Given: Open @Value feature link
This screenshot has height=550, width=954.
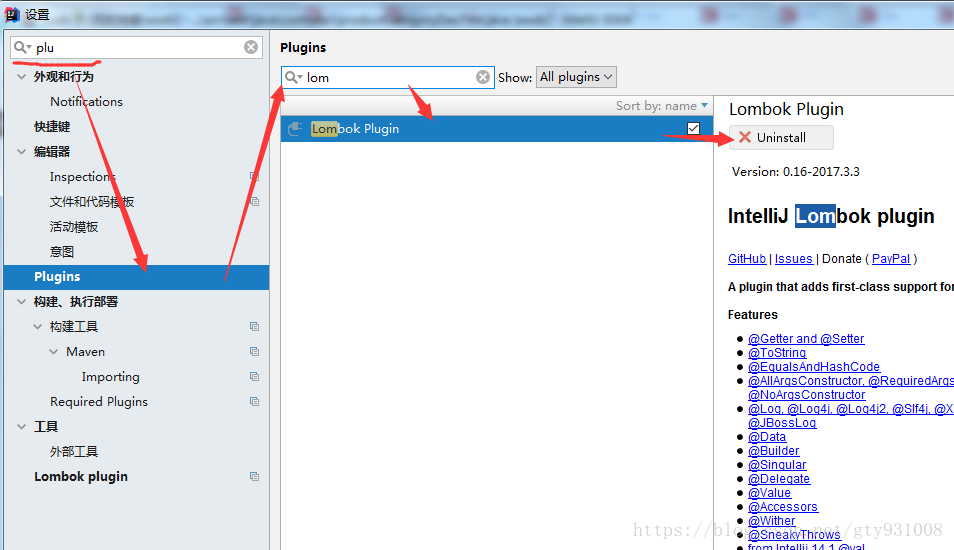Looking at the screenshot, I should tap(769, 493).
